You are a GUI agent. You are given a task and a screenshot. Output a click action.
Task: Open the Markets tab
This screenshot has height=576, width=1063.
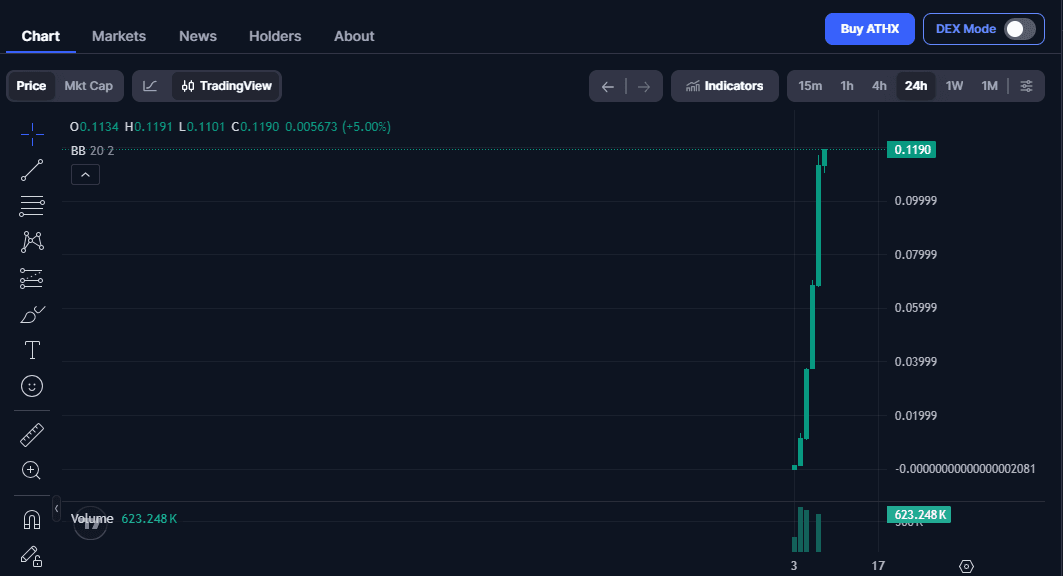click(119, 36)
